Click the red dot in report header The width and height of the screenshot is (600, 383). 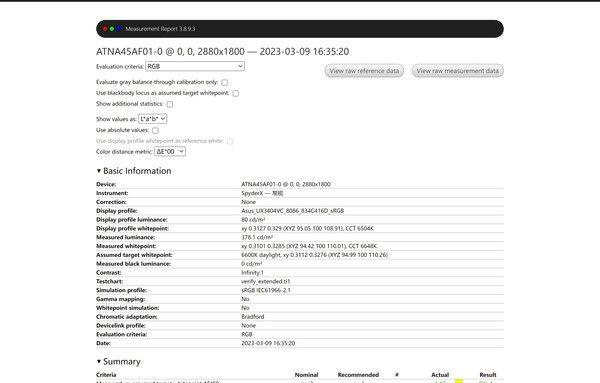pyautogui.click(x=105, y=29)
